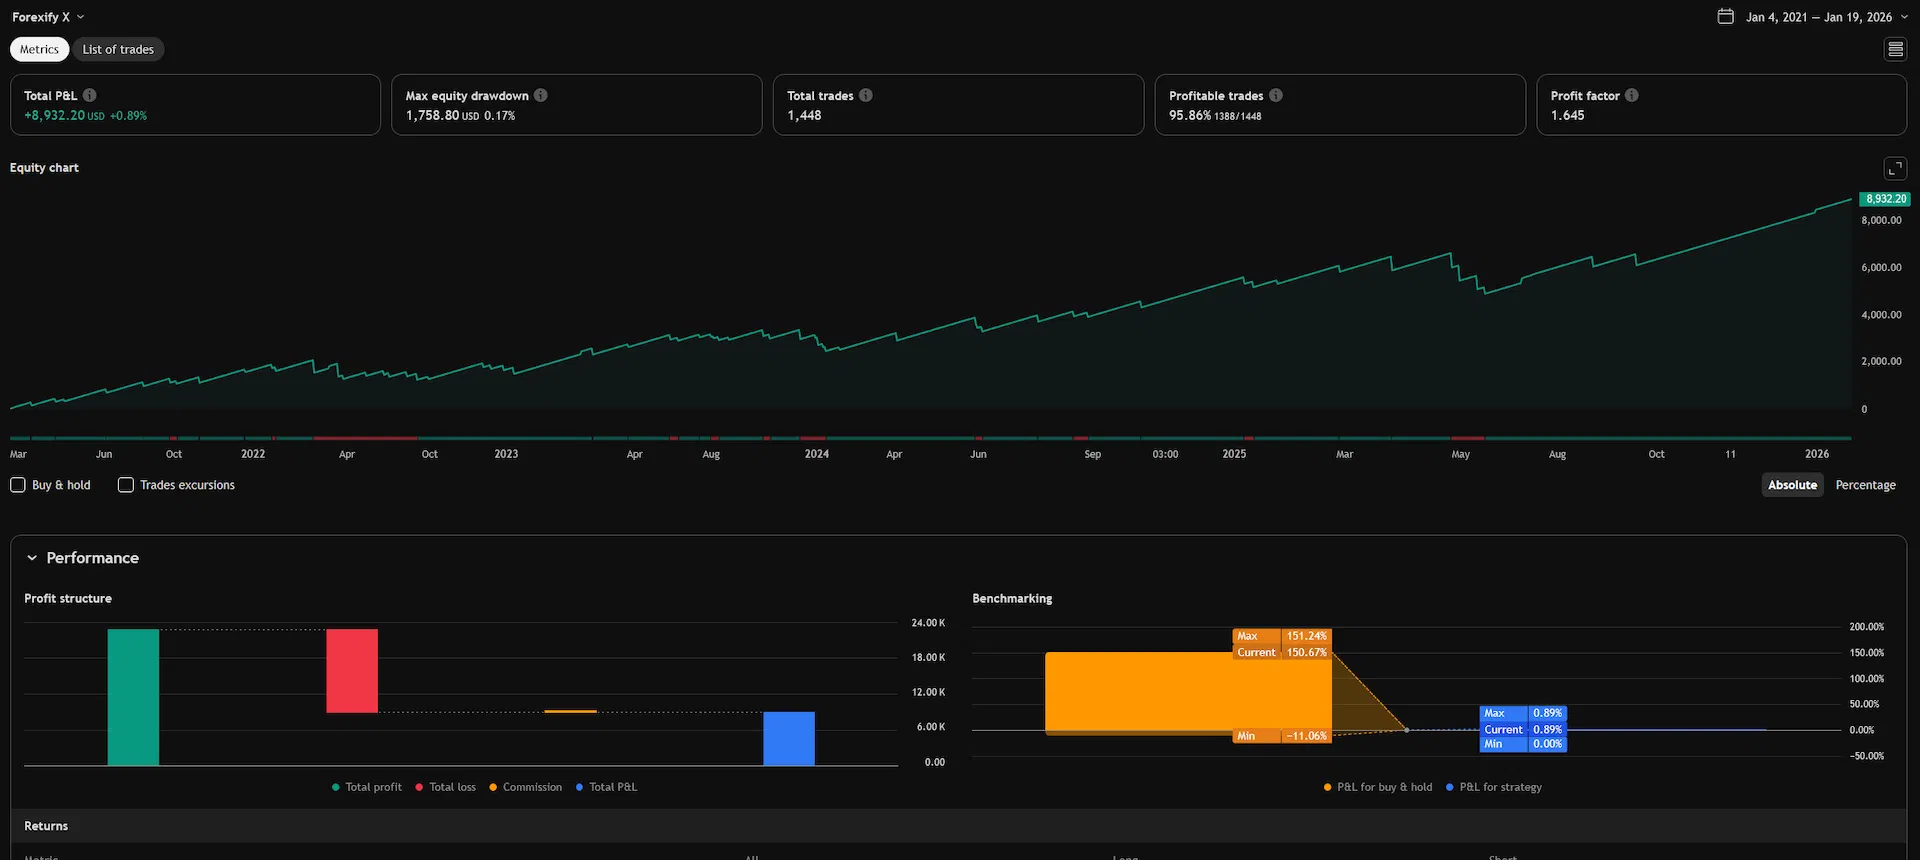Click the Total profit legend item

pyautogui.click(x=367, y=787)
